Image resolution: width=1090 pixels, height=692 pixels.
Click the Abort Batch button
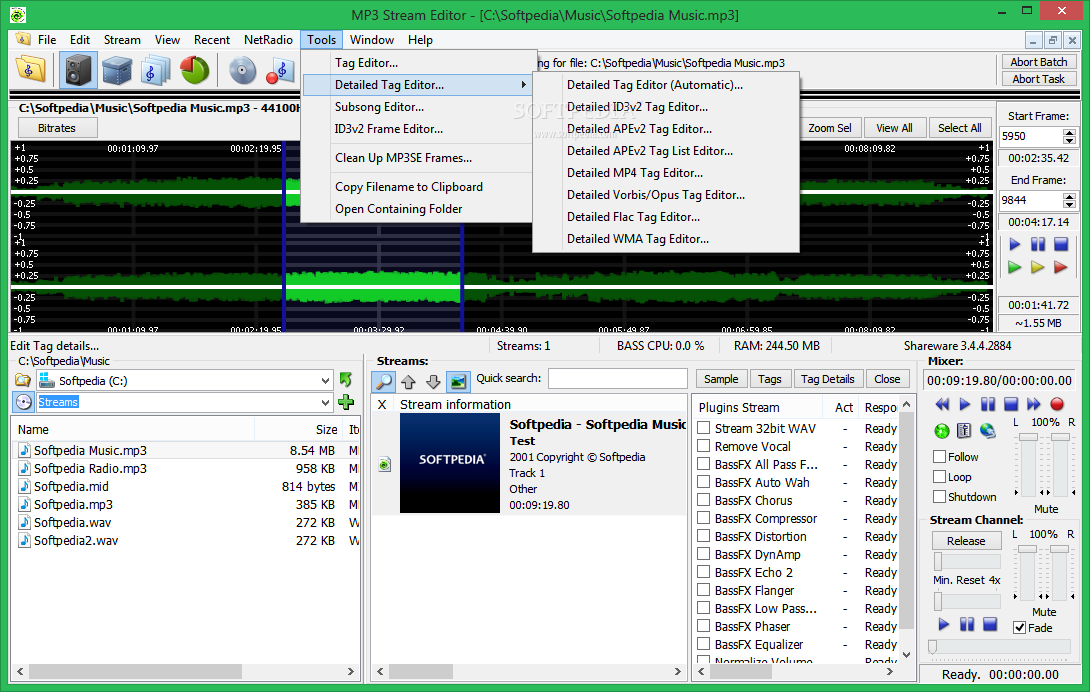point(1039,62)
